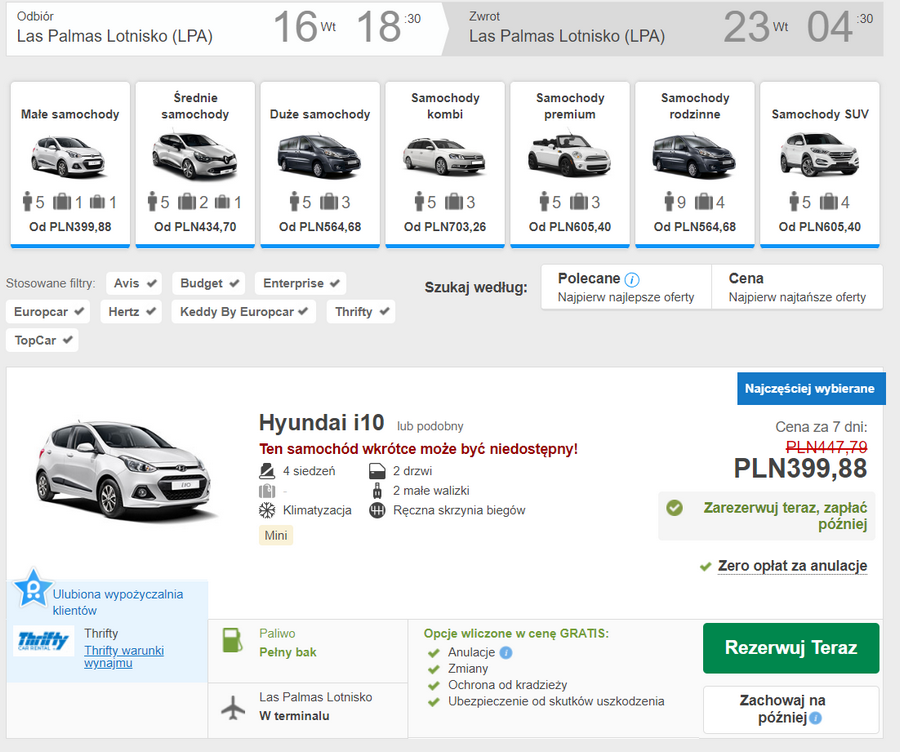Click the Zachowaj na później info icon
This screenshot has width=900, height=752.
coord(816,718)
